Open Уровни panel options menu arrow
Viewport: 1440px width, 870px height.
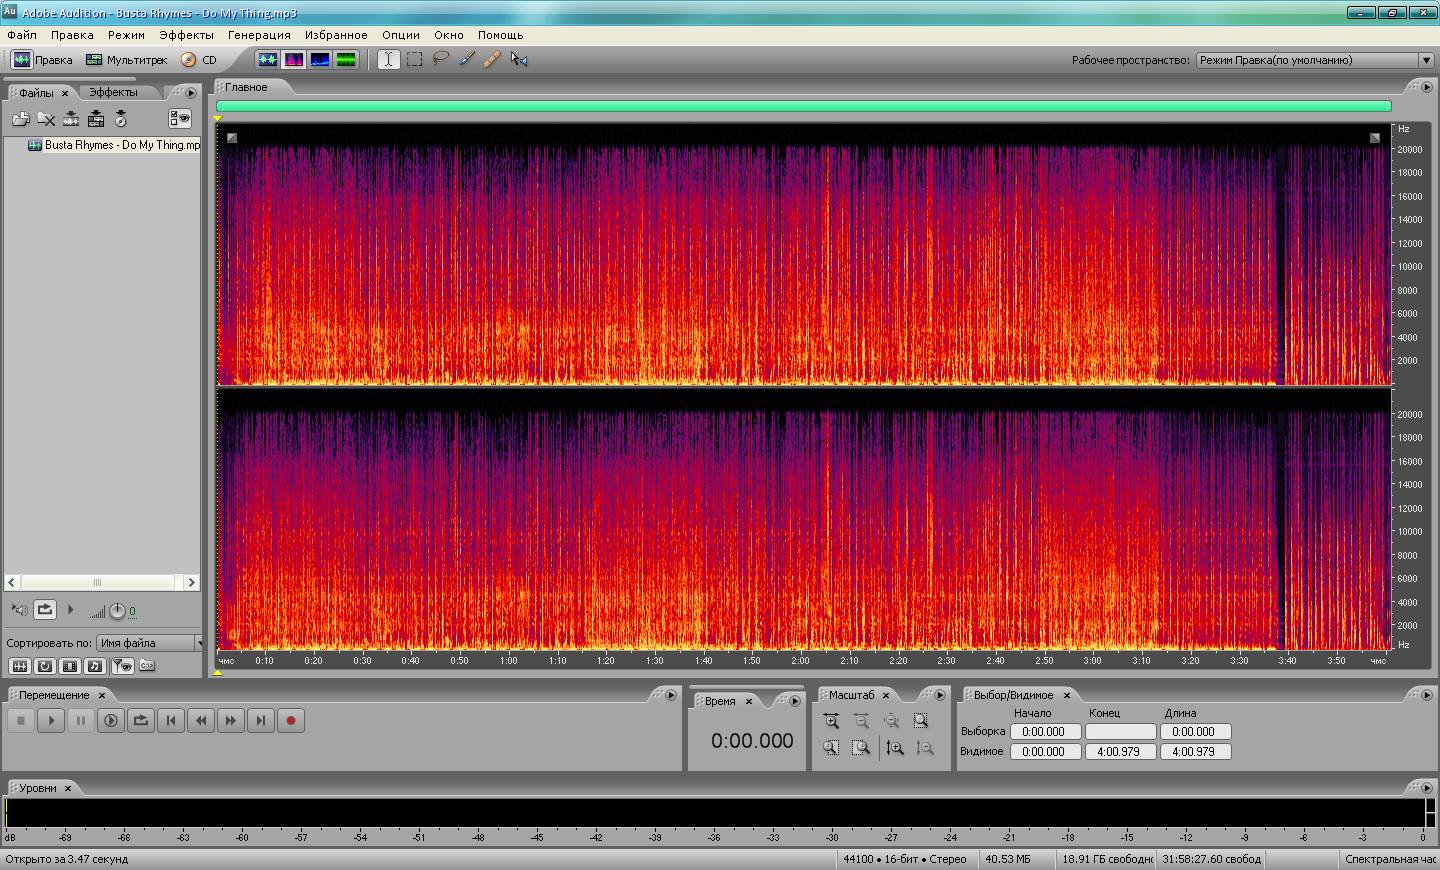pyautogui.click(x=1427, y=788)
